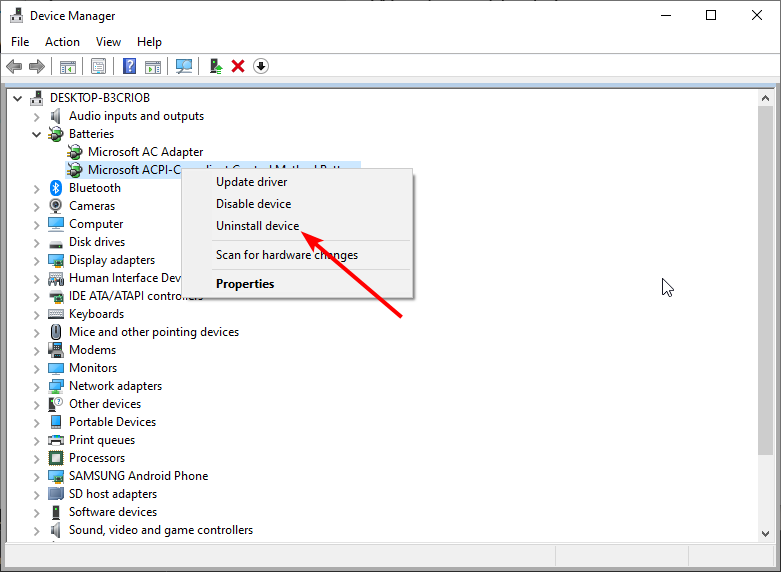Choose Uninstall device from context menu
The width and height of the screenshot is (781, 572).
click(297, 226)
